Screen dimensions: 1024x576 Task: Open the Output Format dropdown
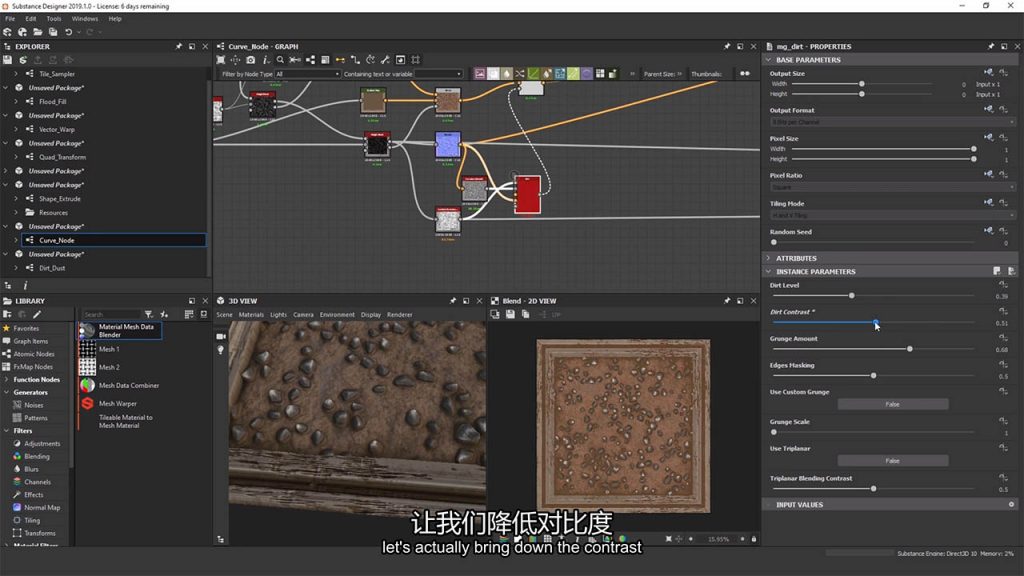892,122
